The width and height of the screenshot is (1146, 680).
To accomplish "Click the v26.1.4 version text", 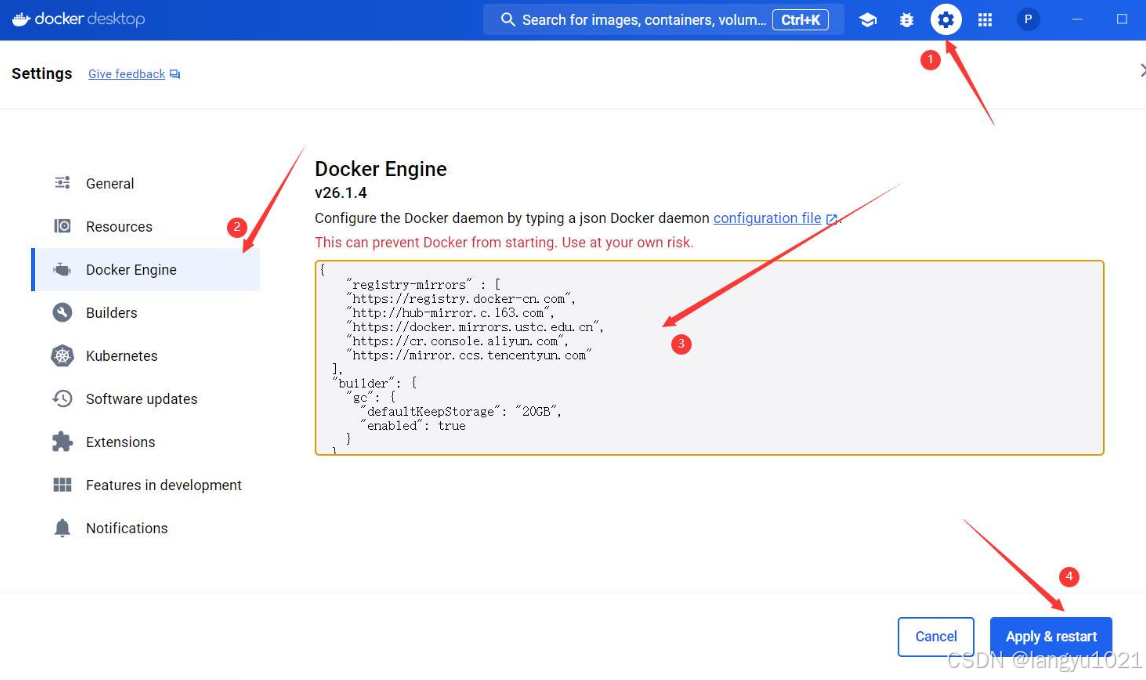I will coord(341,193).
